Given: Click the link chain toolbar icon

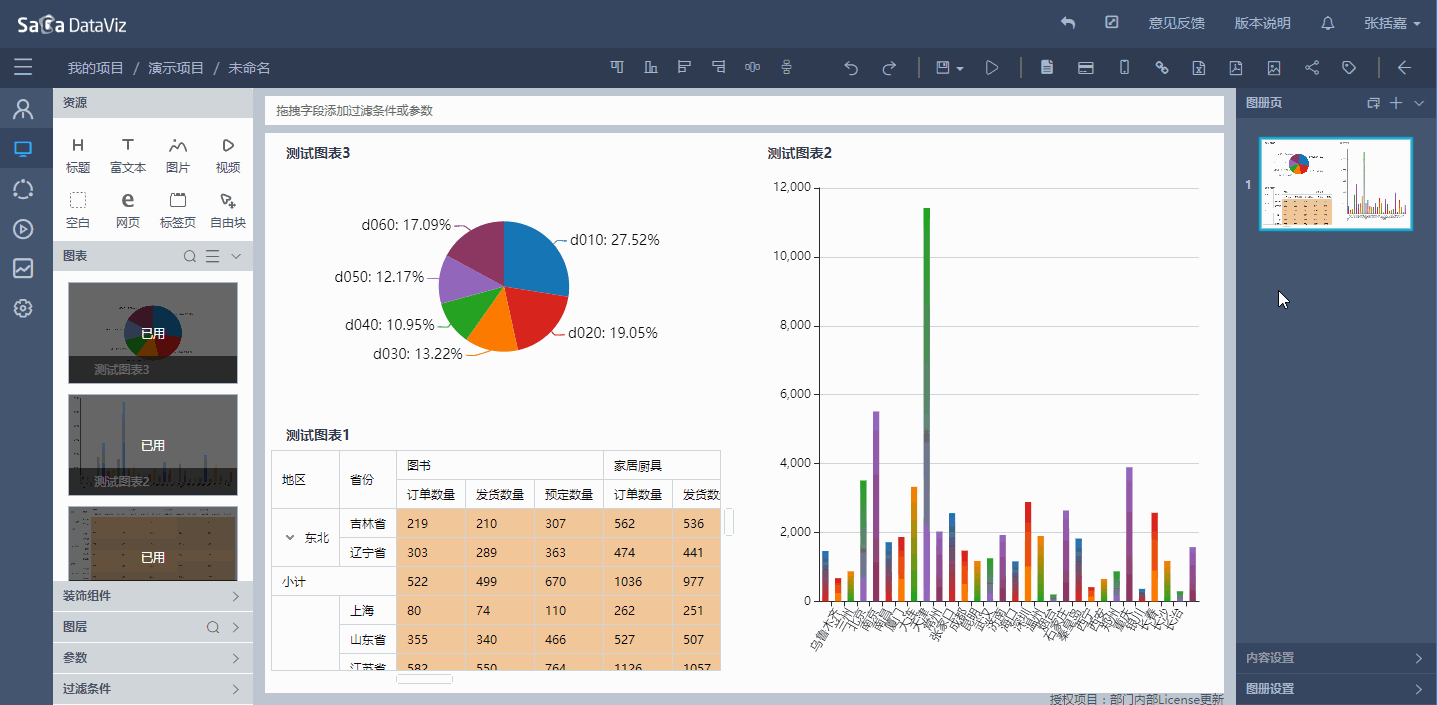Looking at the screenshot, I should point(1162,68).
